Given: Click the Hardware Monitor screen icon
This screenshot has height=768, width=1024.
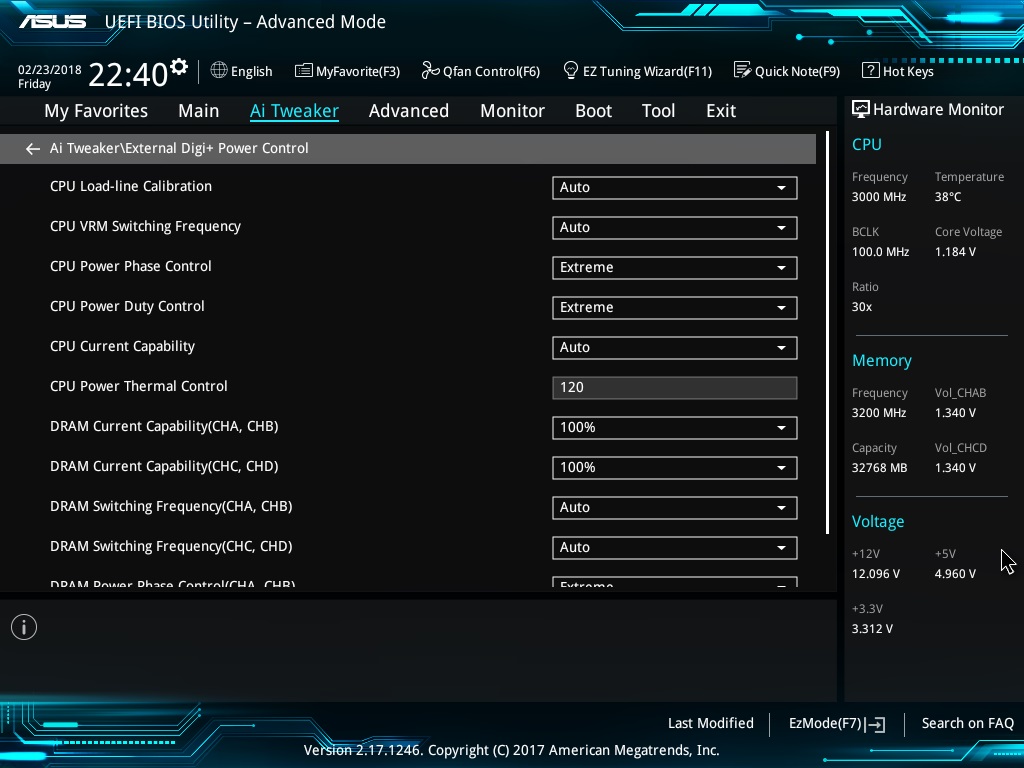Looking at the screenshot, I should [x=861, y=110].
